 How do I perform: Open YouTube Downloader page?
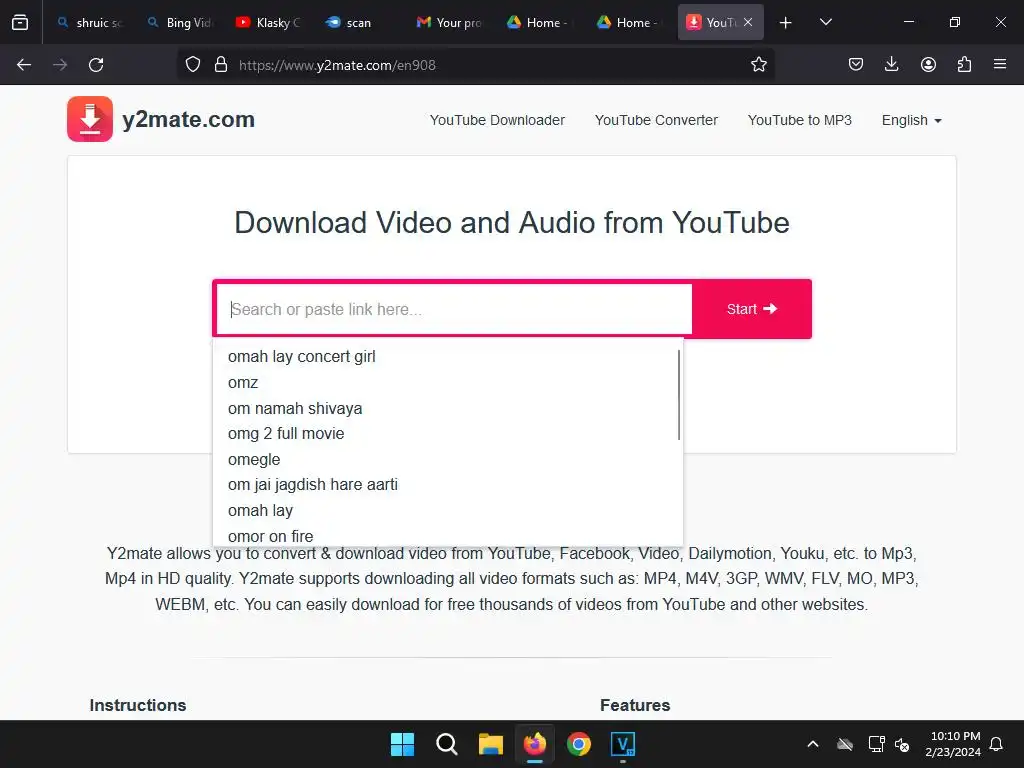pos(497,120)
